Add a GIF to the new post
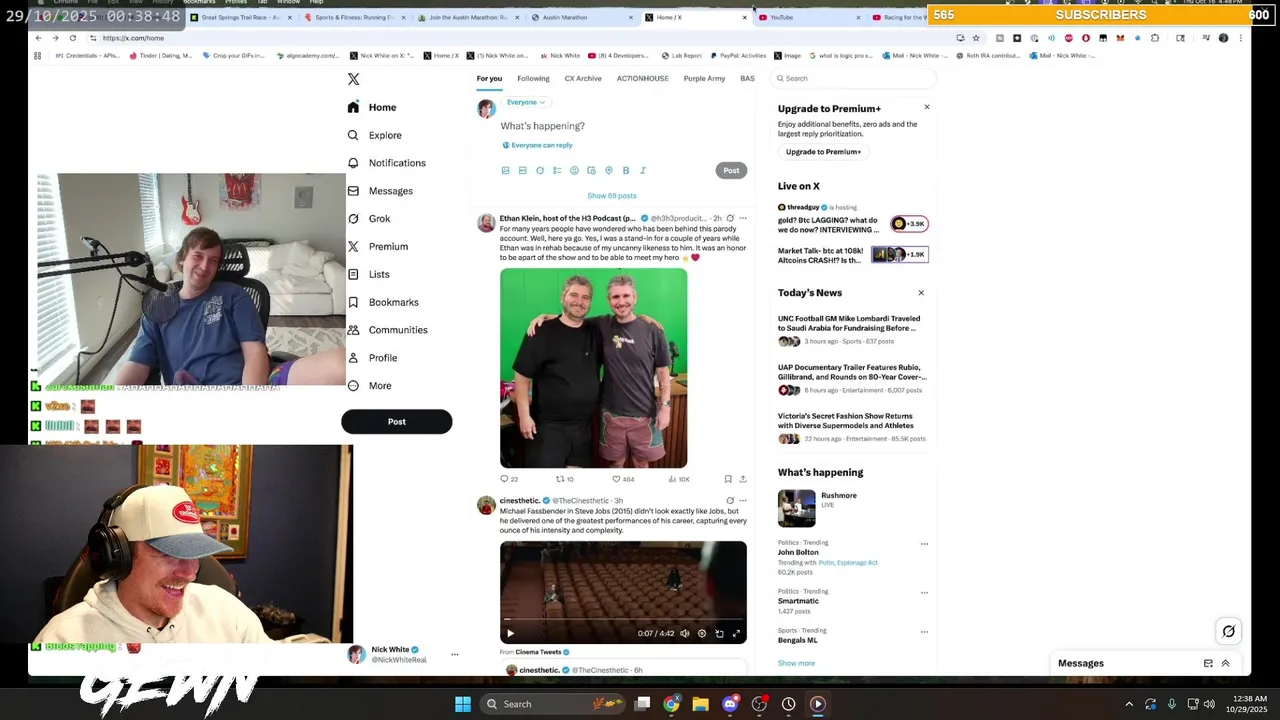This screenshot has width=1280, height=720. [x=522, y=171]
